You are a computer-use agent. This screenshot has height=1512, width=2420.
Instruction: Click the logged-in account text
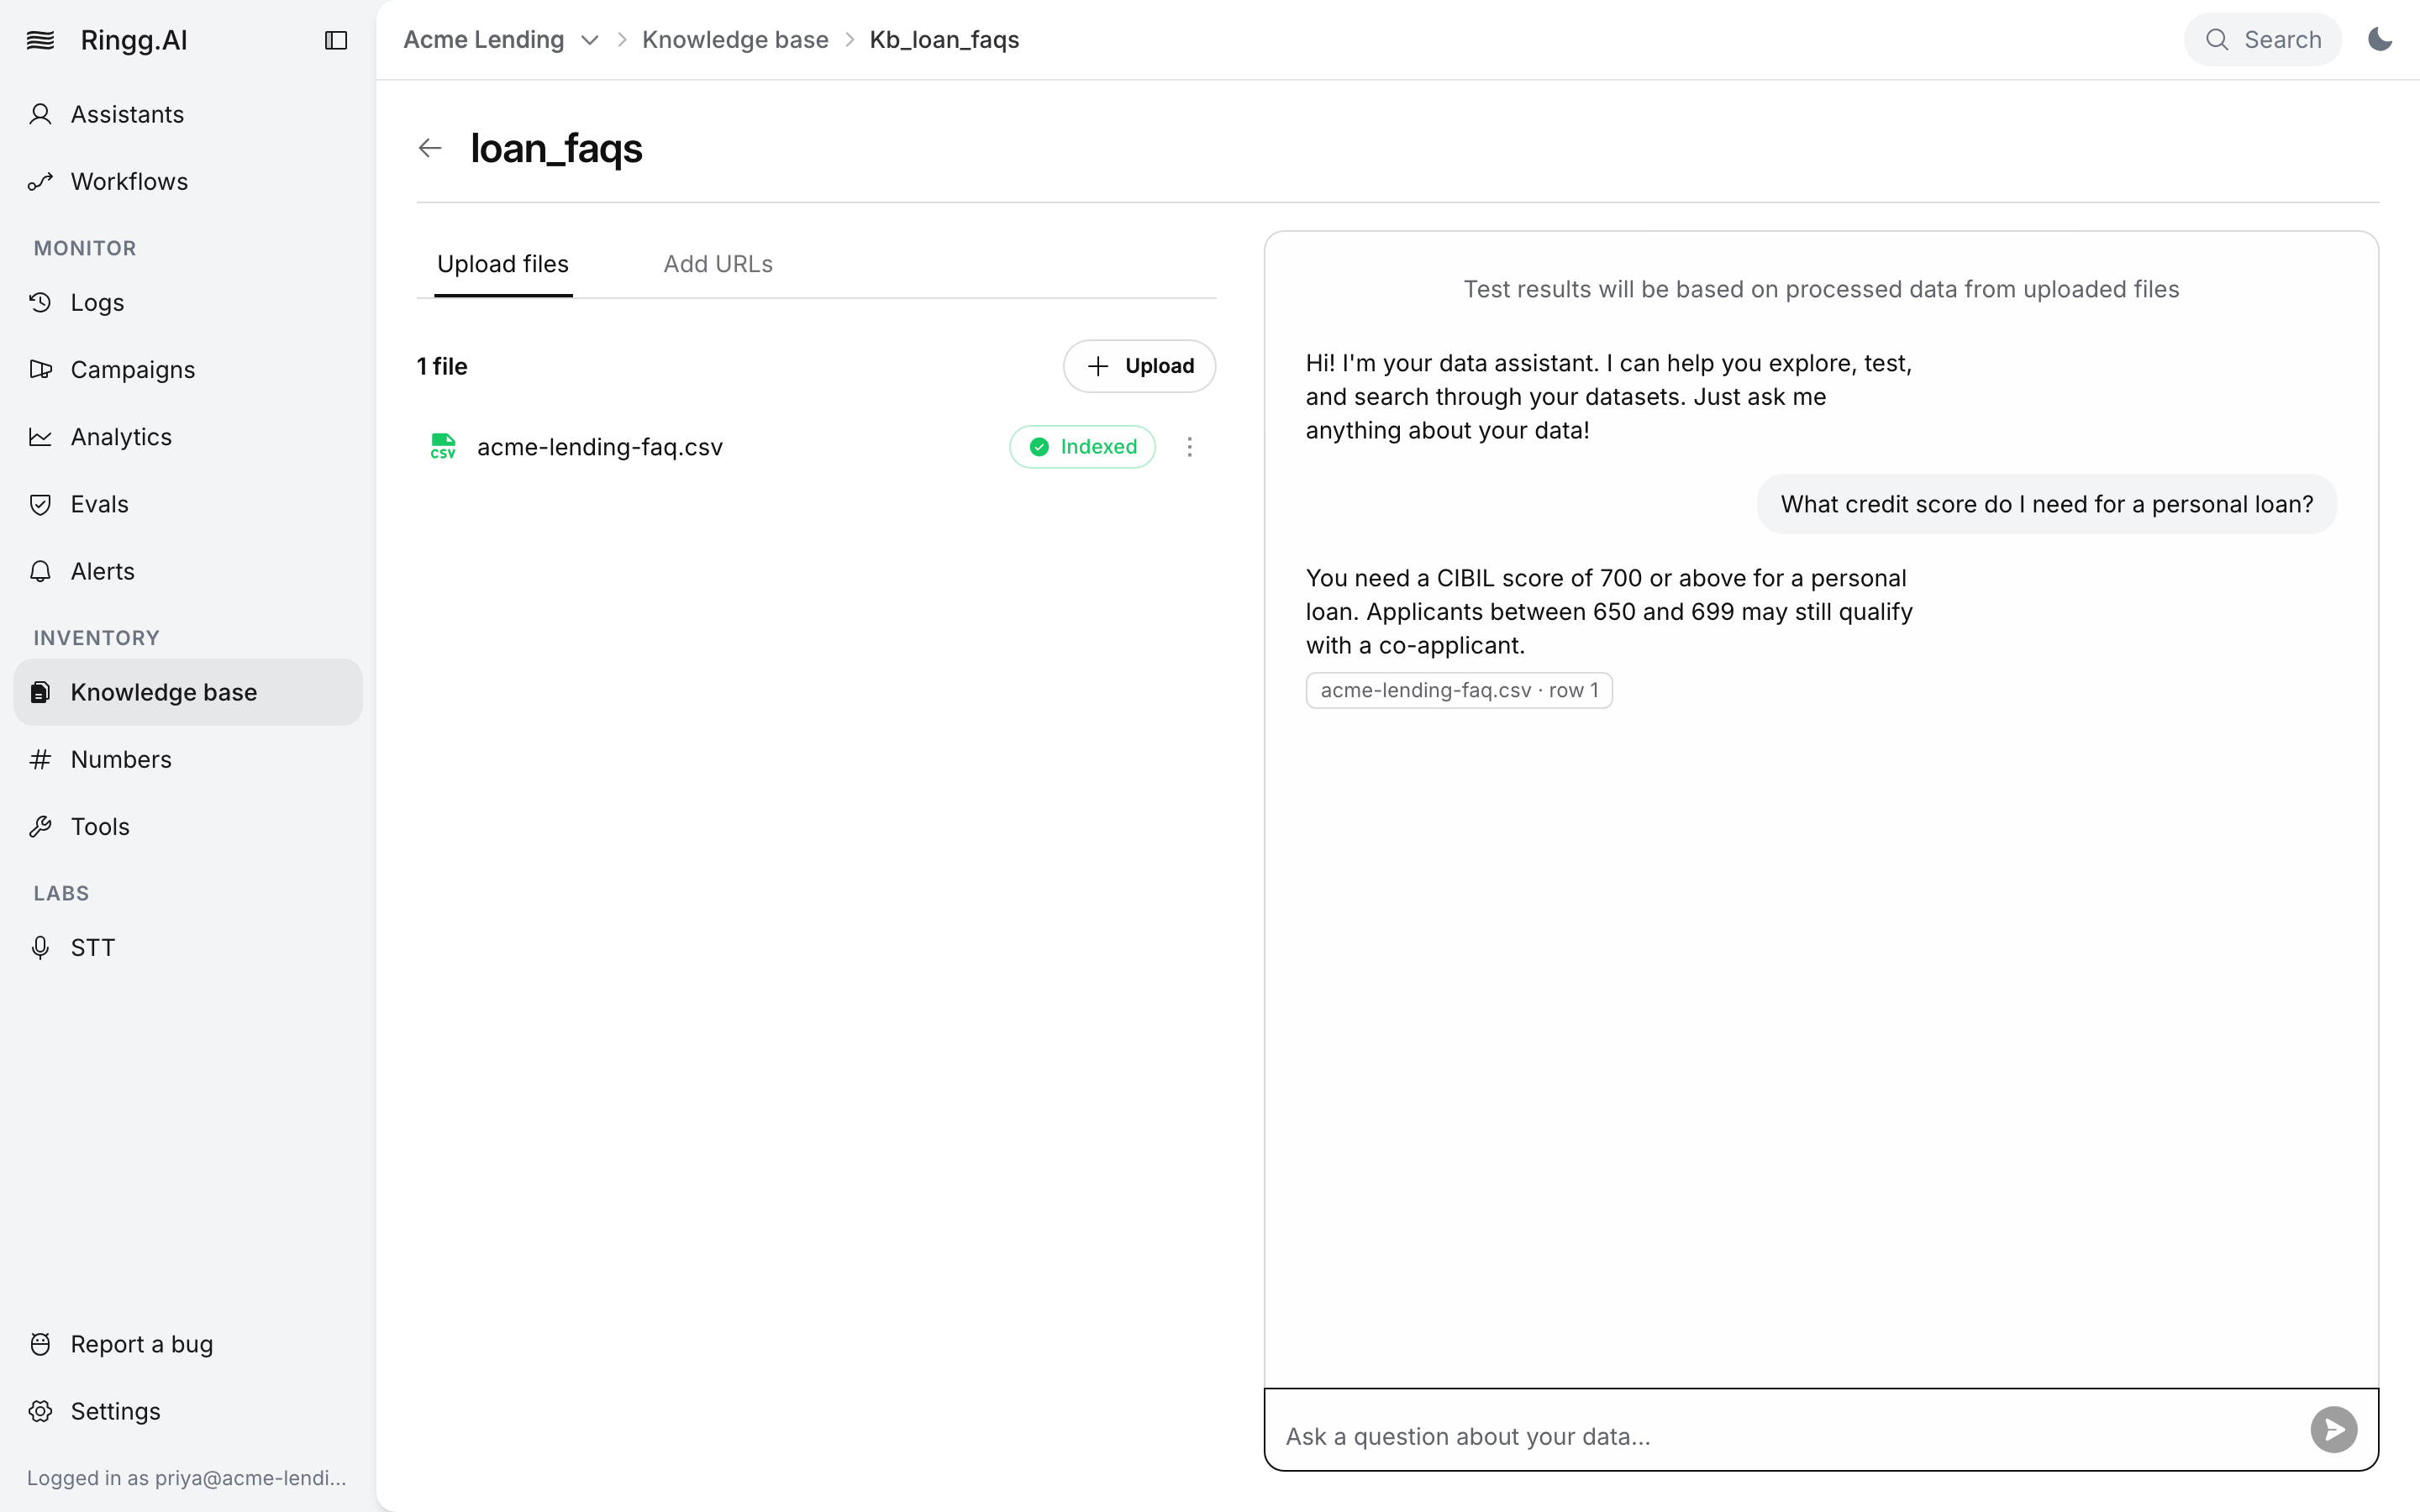(x=187, y=1478)
